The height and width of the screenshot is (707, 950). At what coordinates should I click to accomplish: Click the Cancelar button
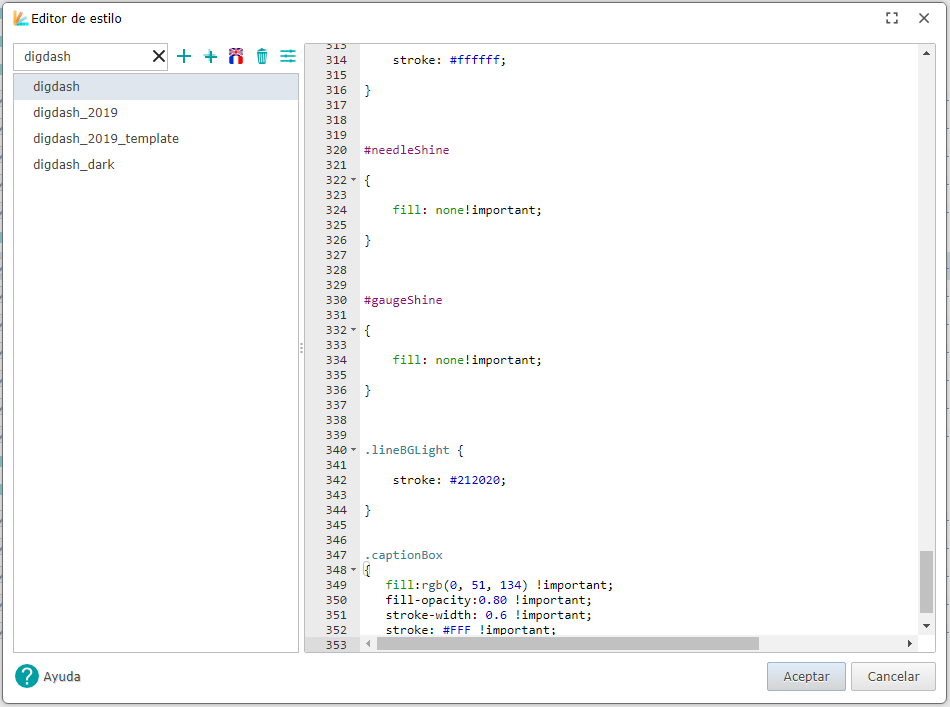[893, 676]
